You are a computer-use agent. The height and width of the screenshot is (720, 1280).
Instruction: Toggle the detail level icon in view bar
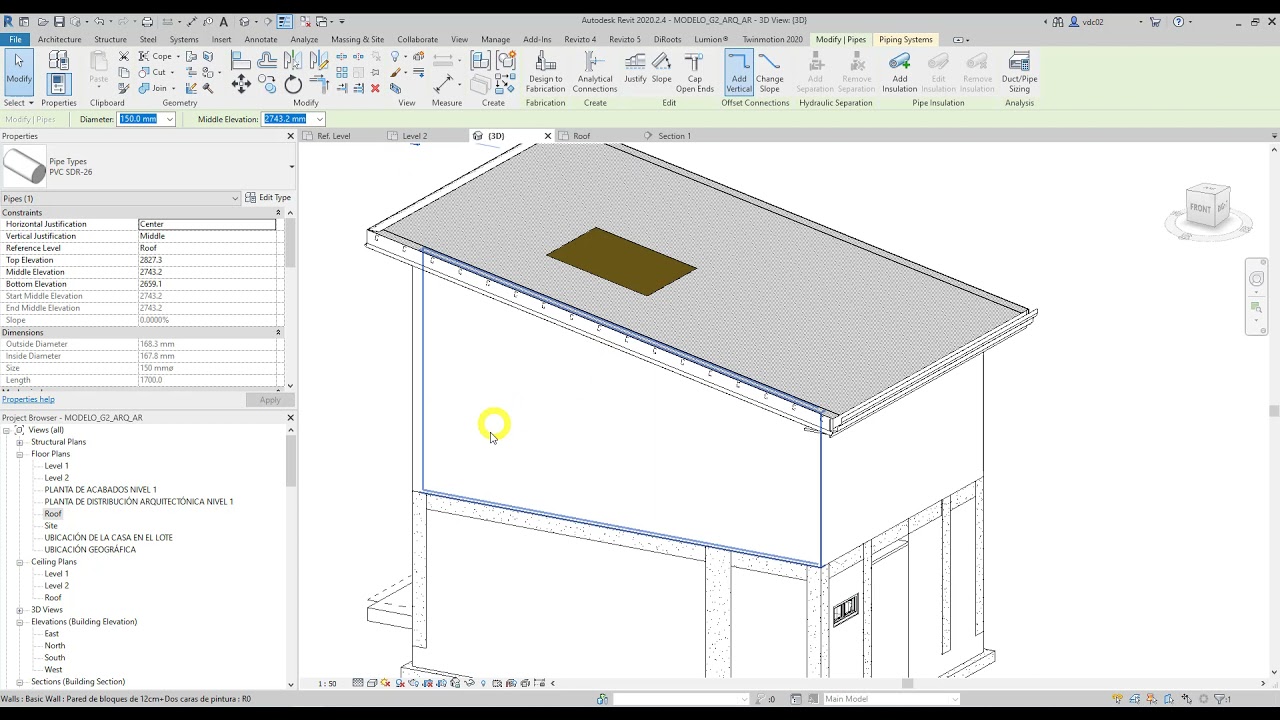358,683
